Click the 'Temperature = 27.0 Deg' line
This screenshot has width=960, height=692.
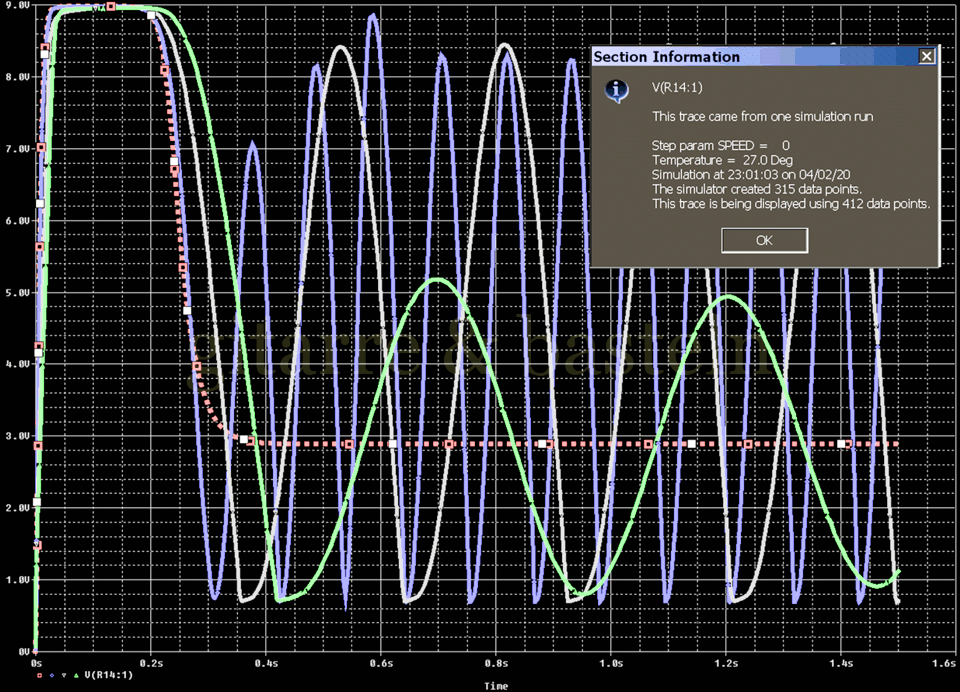[722, 160]
